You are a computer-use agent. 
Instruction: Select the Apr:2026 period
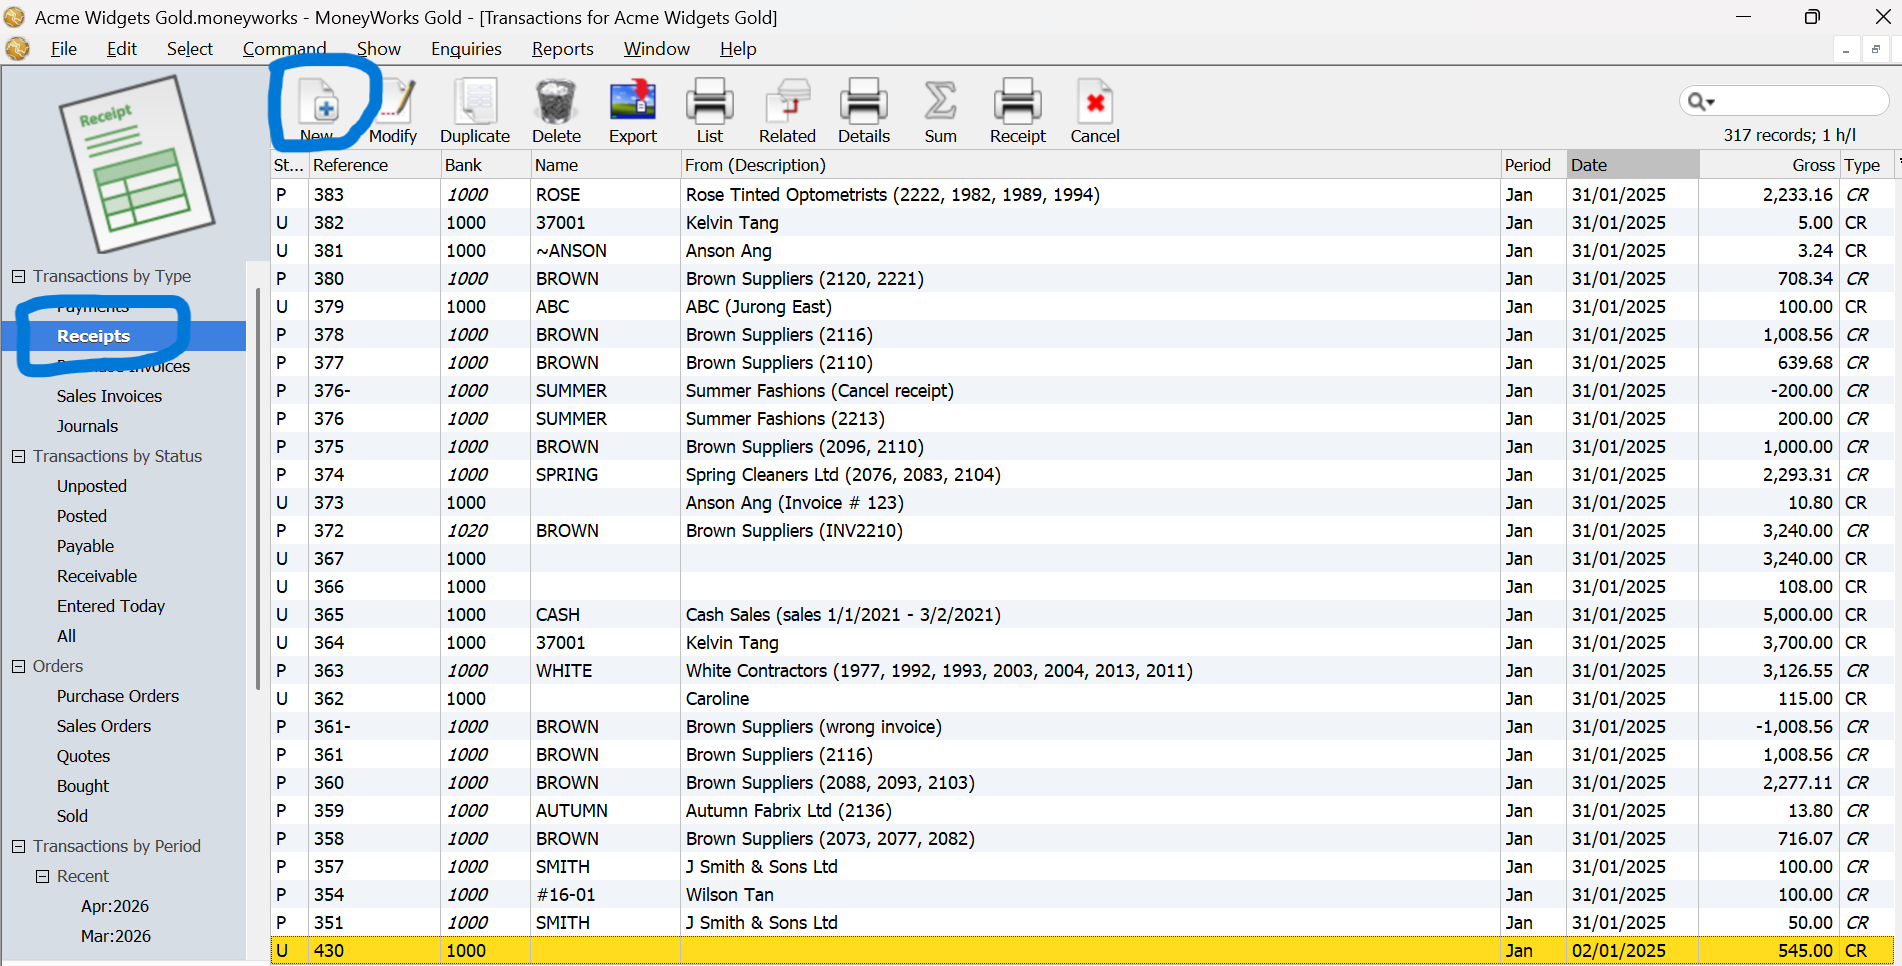[115, 906]
